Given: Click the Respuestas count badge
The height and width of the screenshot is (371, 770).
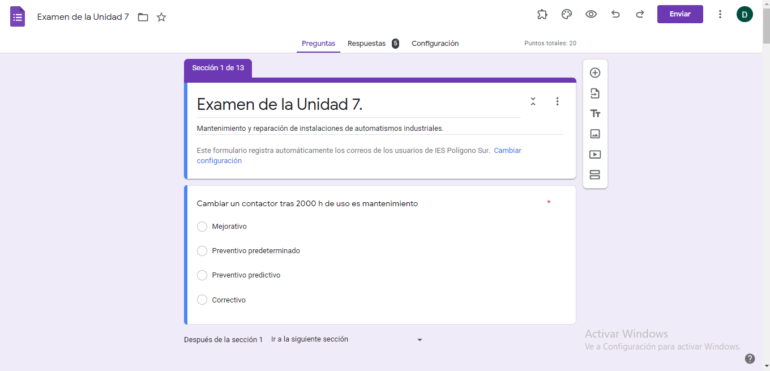Looking at the screenshot, I should coord(395,43).
